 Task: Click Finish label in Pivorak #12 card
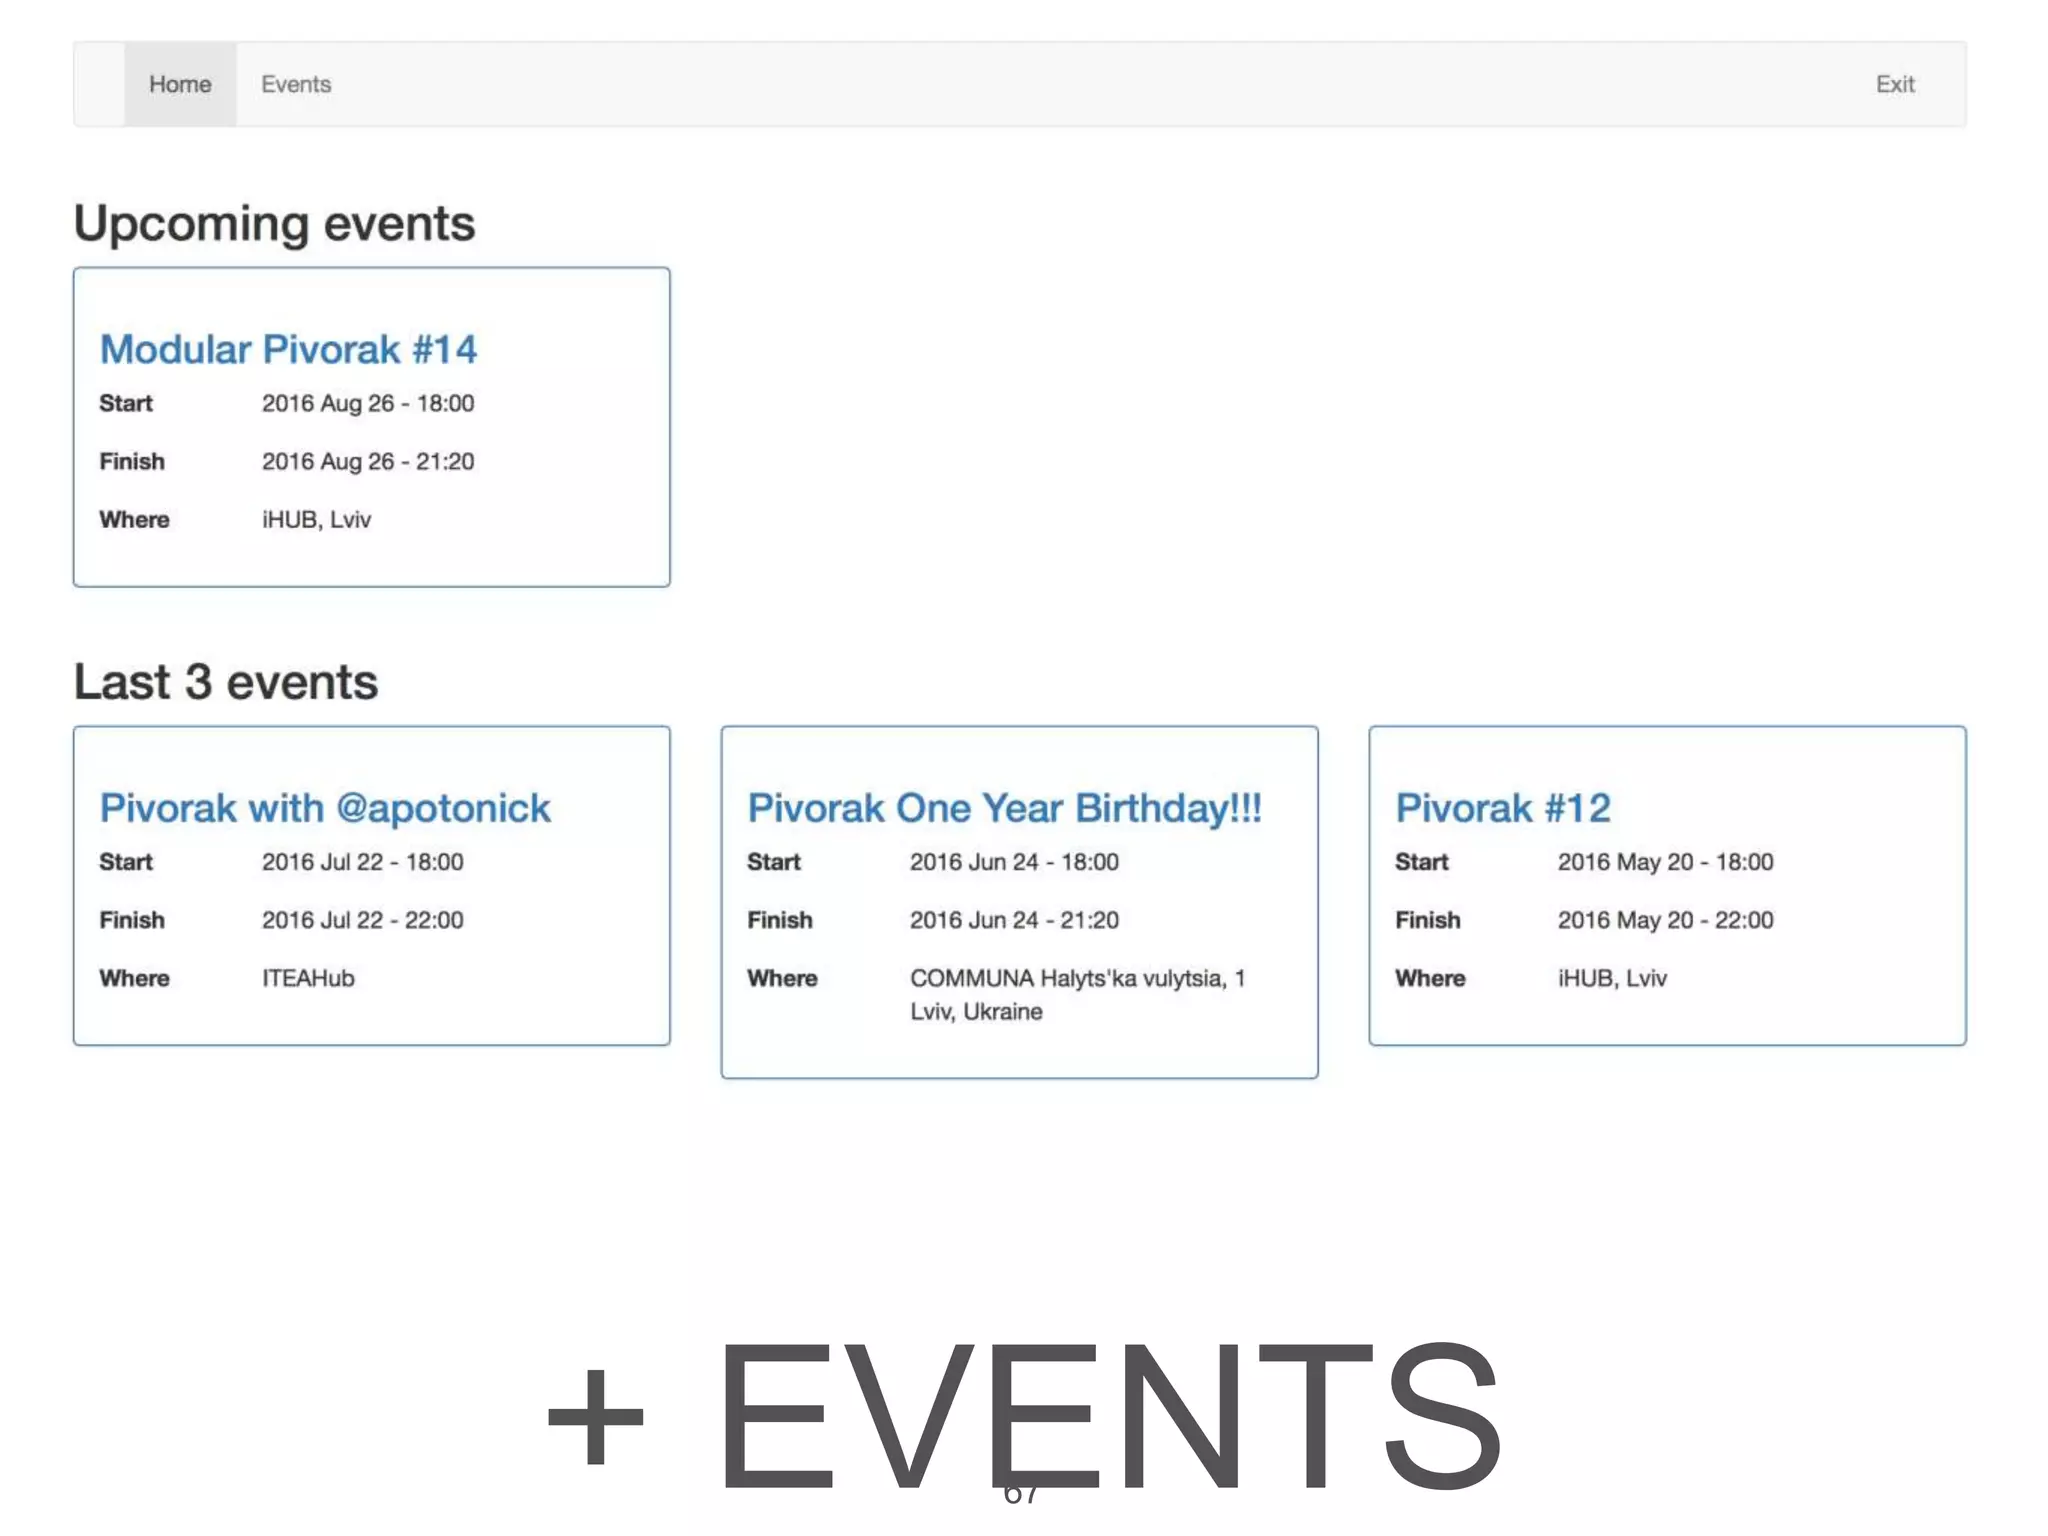click(1427, 920)
